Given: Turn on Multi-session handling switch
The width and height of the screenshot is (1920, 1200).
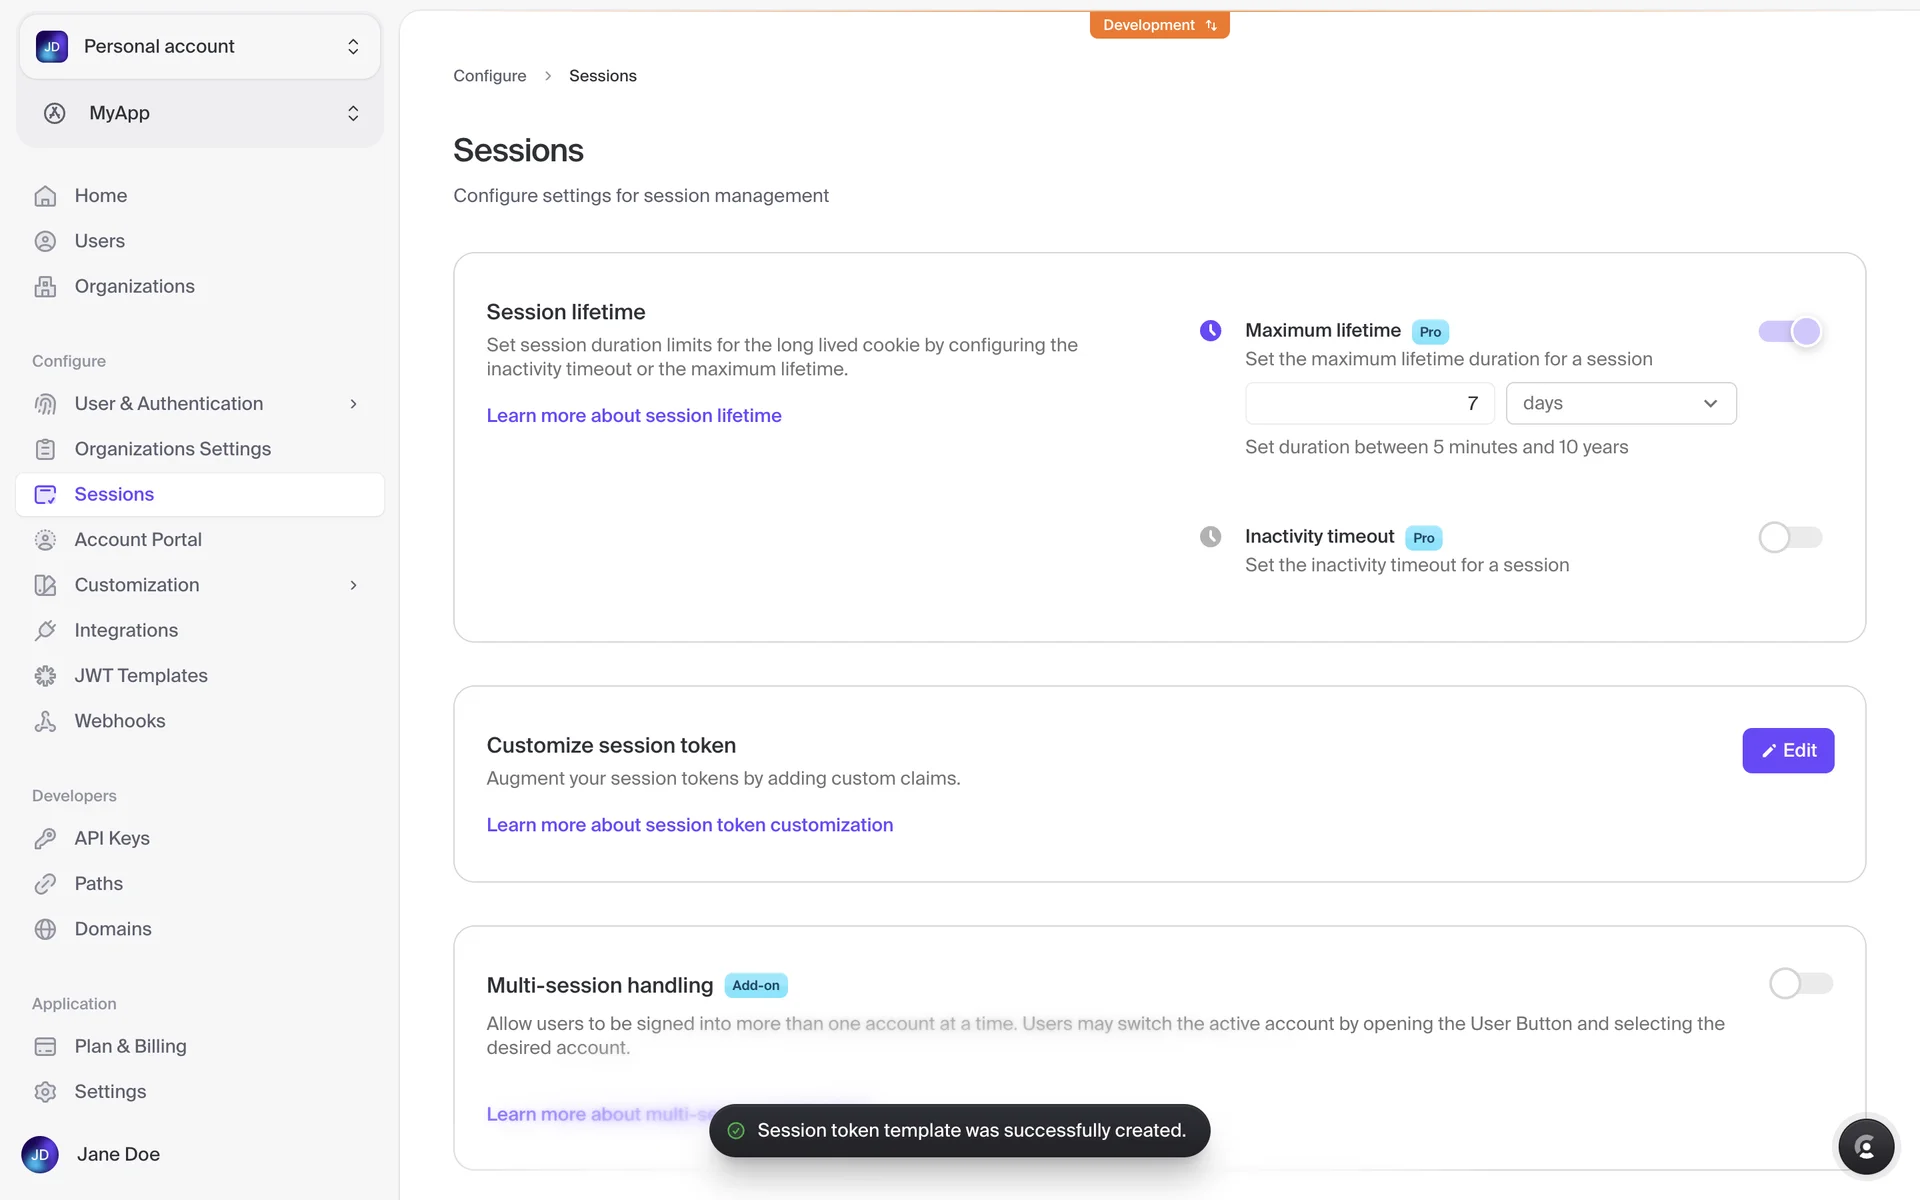Looking at the screenshot, I should pyautogui.click(x=1800, y=983).
